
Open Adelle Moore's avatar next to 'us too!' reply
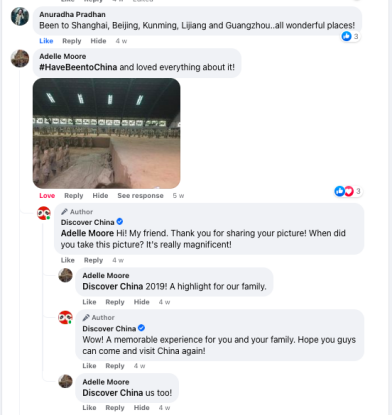click(65, 381)
